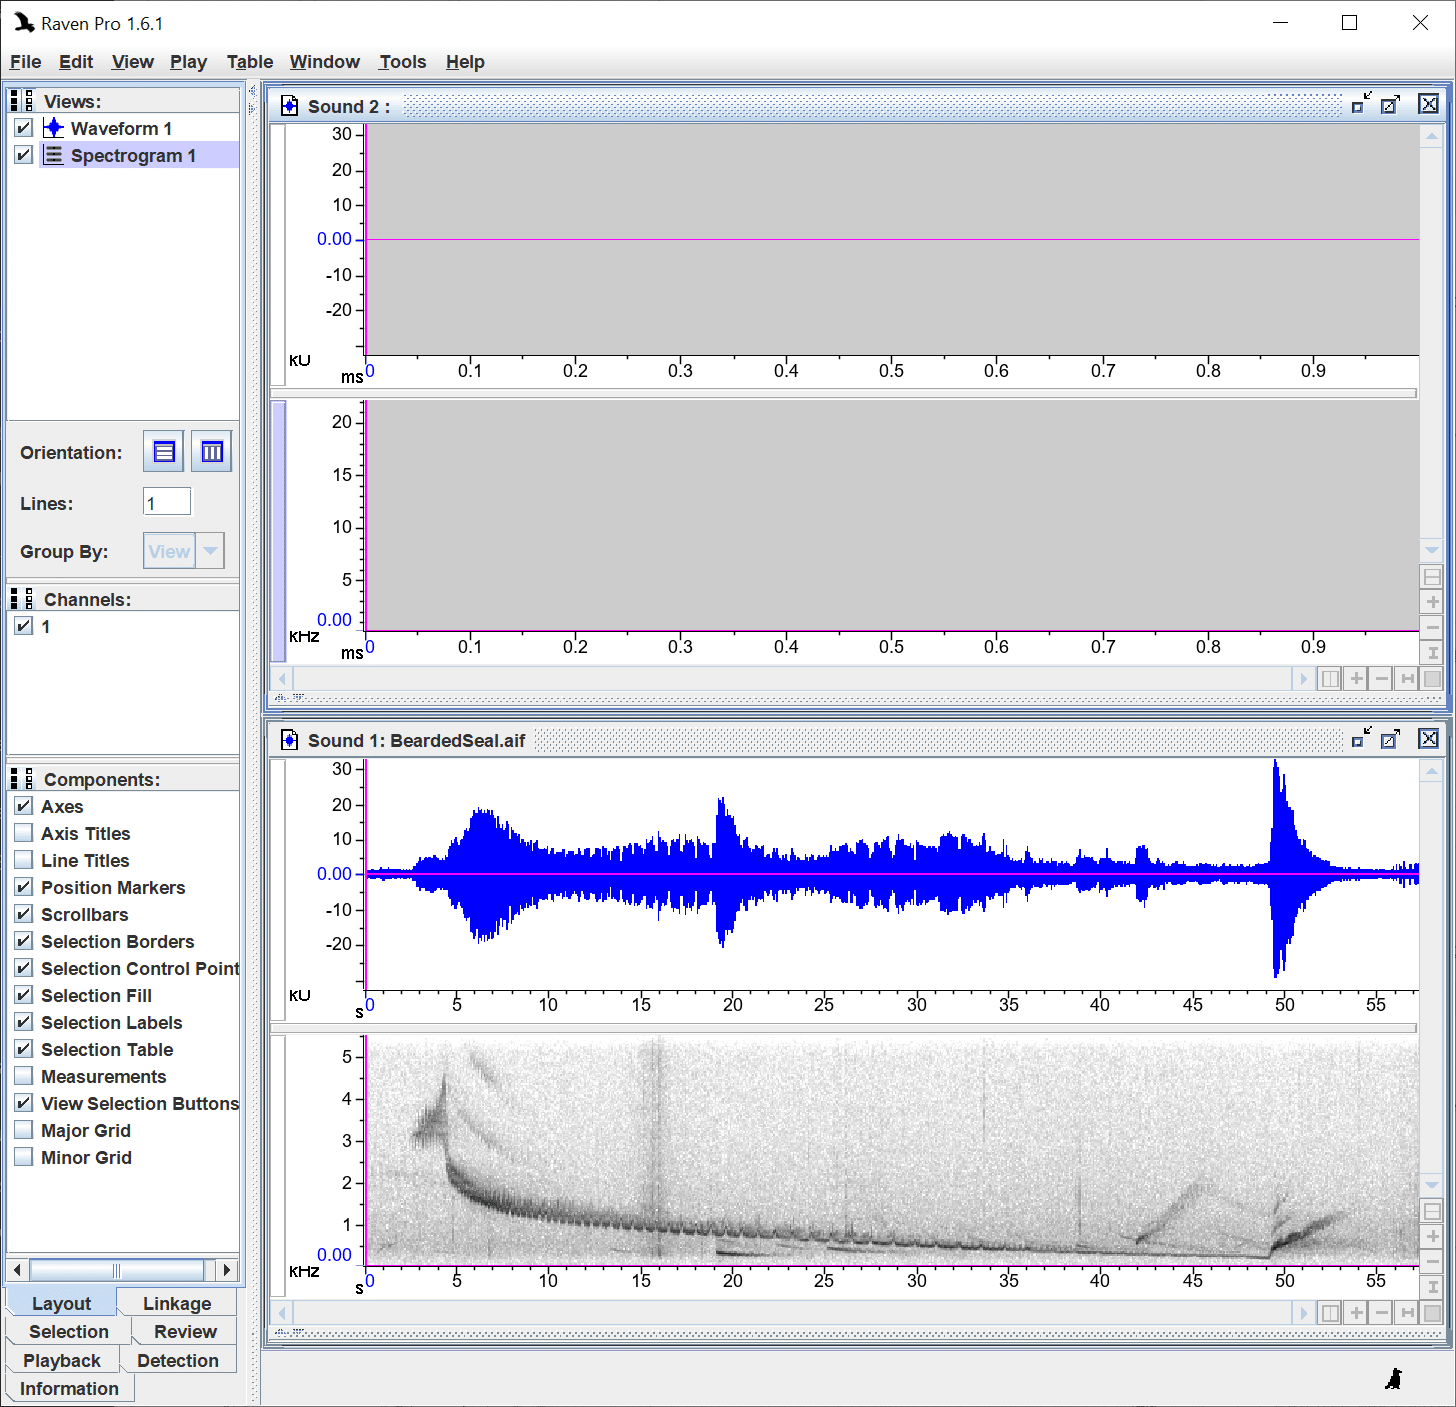1456x1407 pixels.
Task: Zoom out vertically on BeardedSeal.aif window
Action: tap(1432, 1262)
